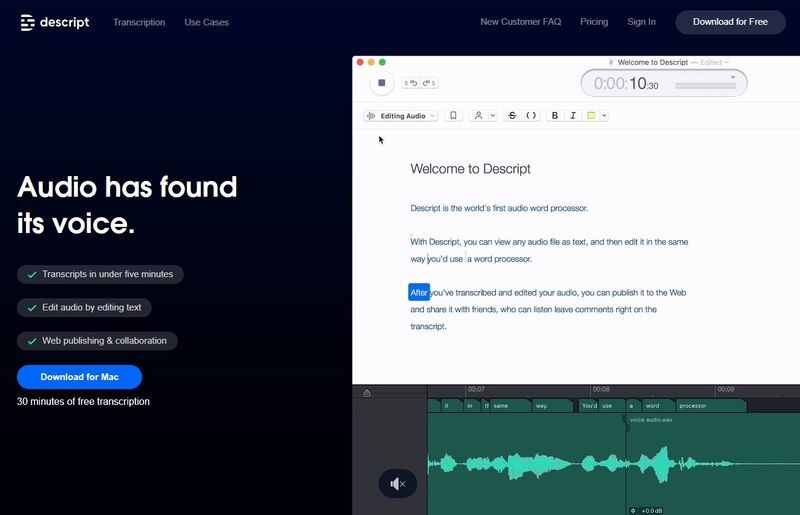The image size is (800, 515).
Task: Expand the highlight color dropdown arrow
Action: (x=604, y=116)
